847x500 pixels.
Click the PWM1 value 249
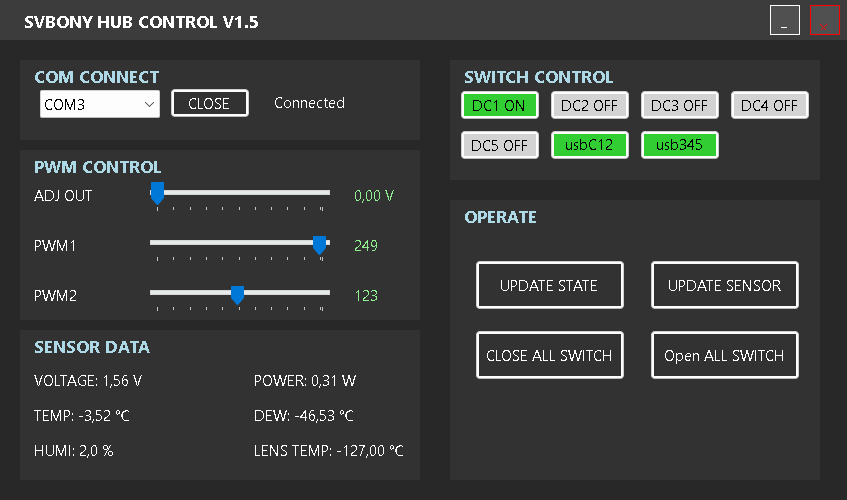tap(366, 246)
